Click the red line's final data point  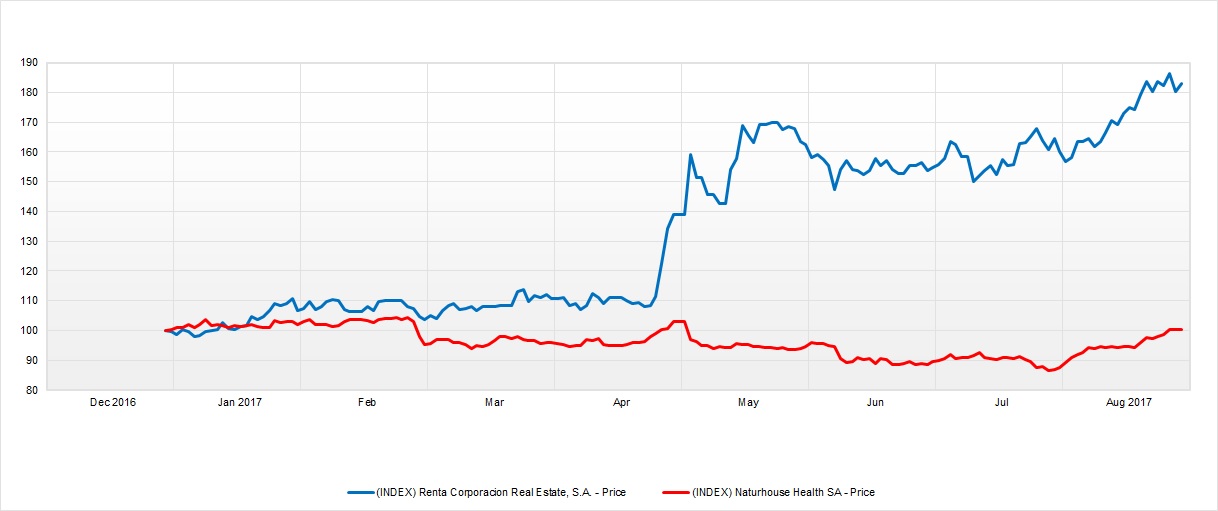1182,329
